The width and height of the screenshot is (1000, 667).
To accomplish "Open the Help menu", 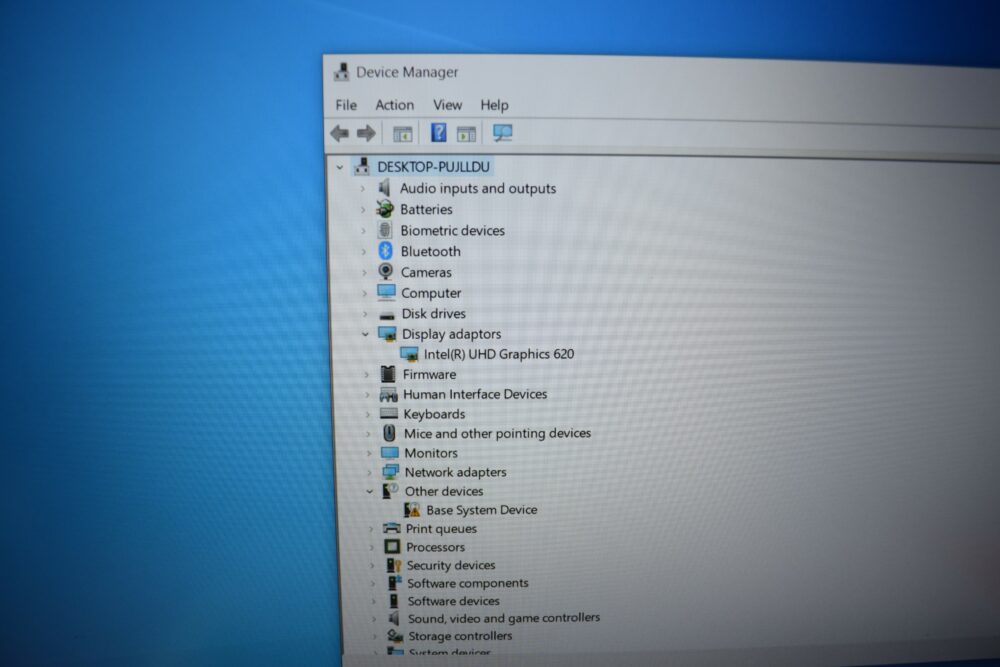I will tap(494, 105).
